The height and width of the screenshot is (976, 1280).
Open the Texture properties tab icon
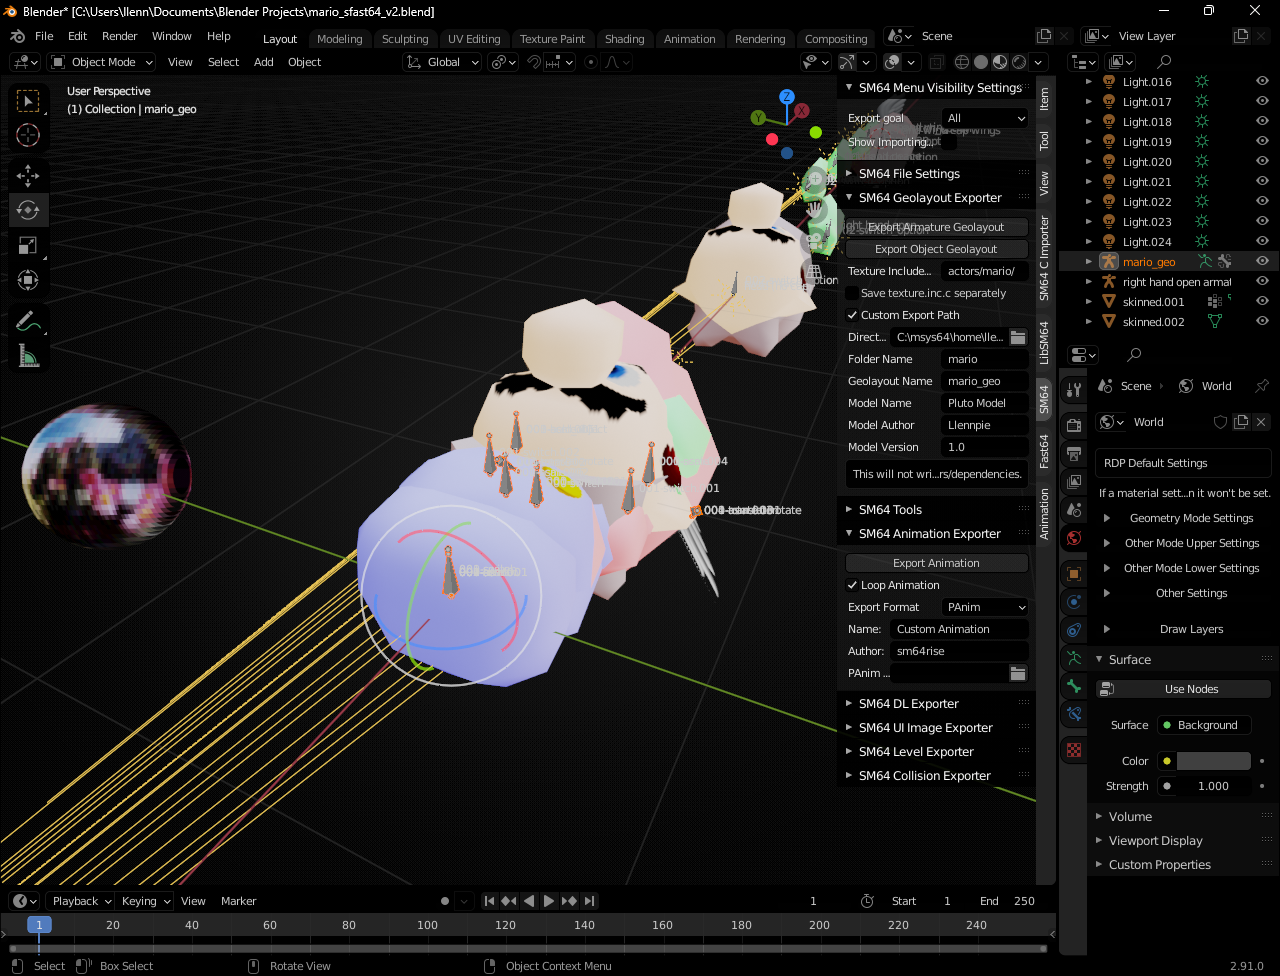click(x=1074, y=749)
